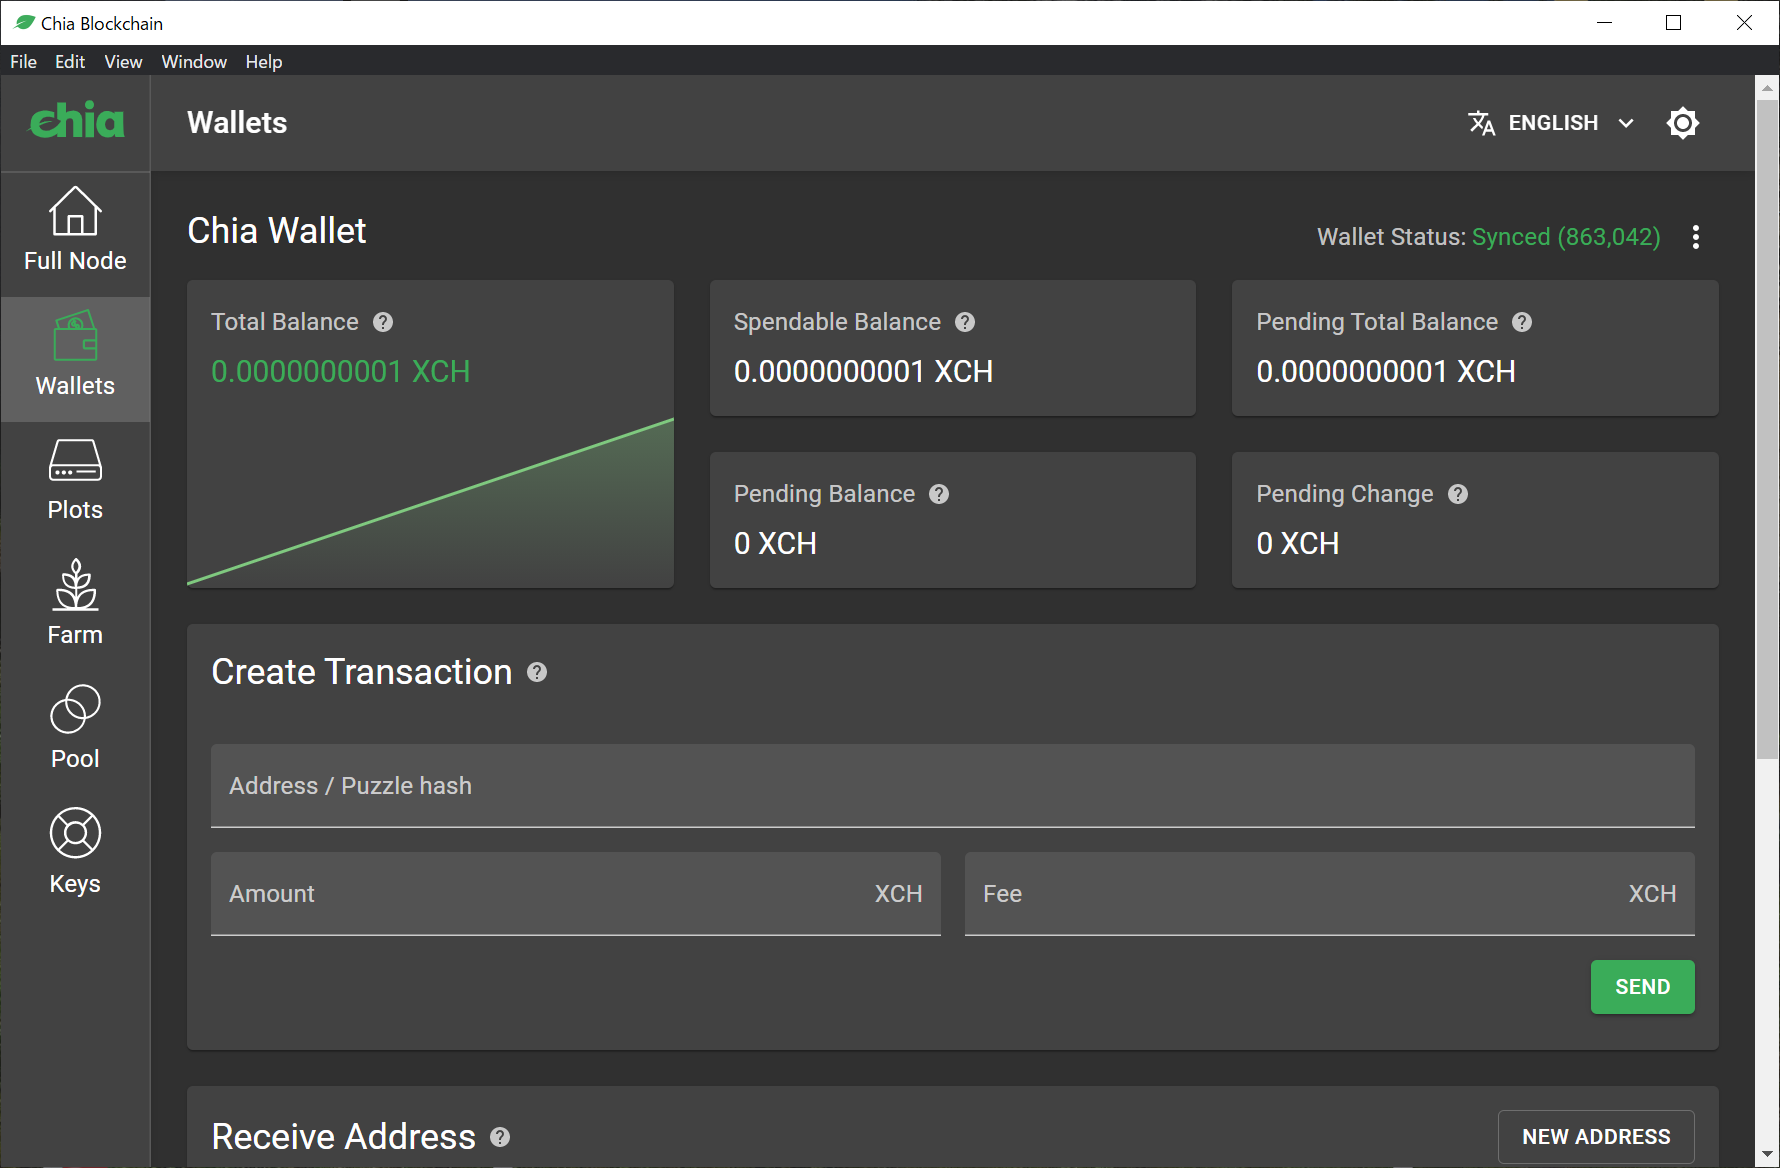The width and height of the screenshot is (1780, 1168).
Task: Click the translate language icon
Action: (1481, 123)
